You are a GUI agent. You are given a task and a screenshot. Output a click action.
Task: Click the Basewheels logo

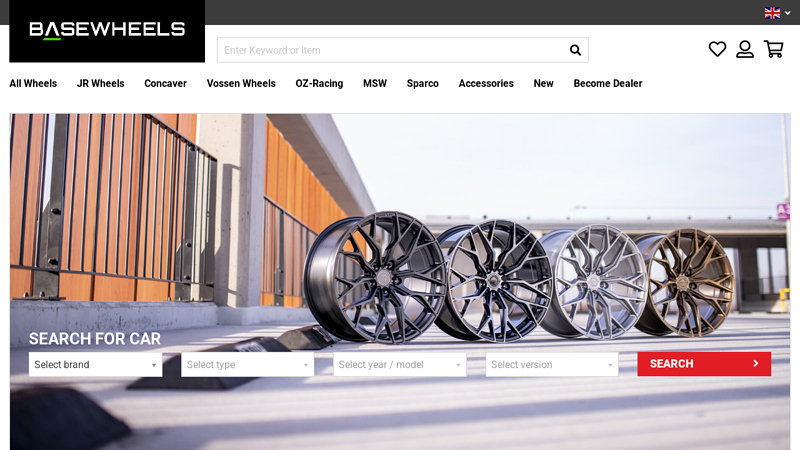107,31
